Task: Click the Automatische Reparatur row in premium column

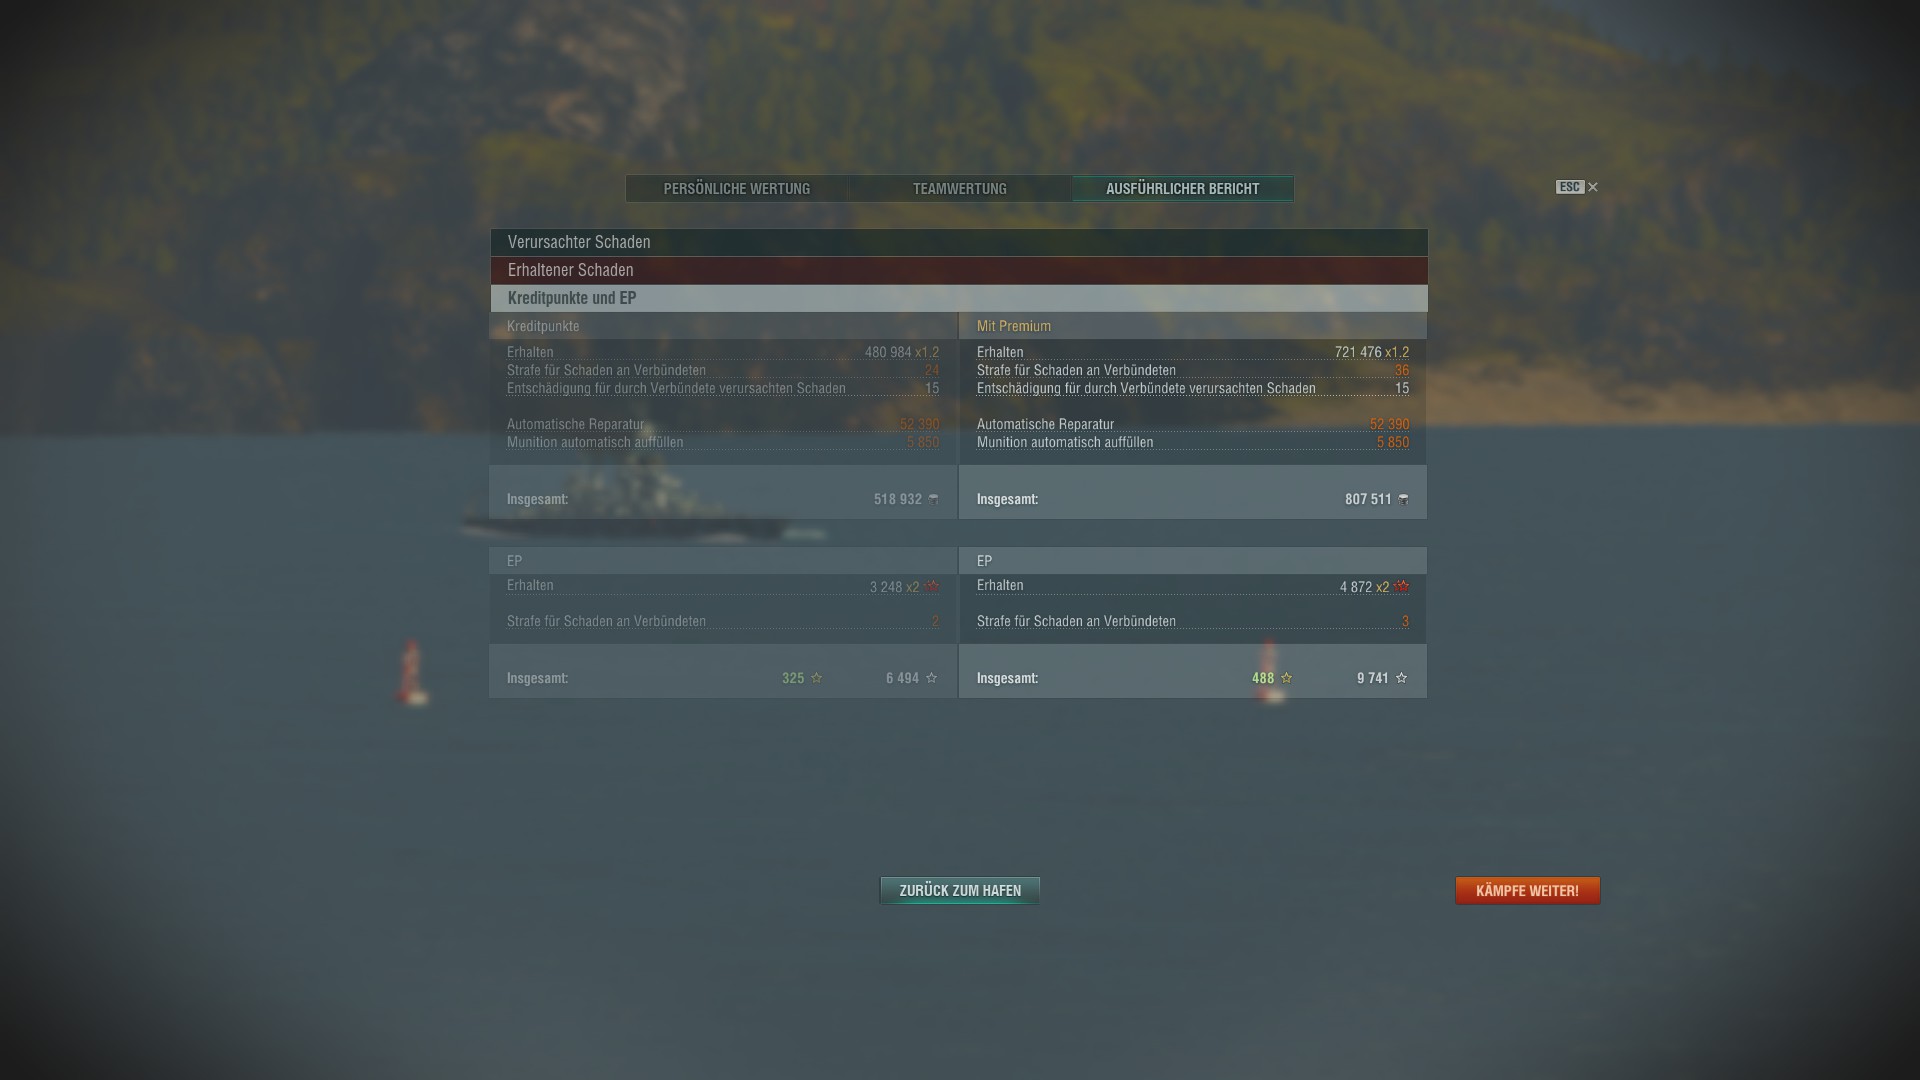Action: 1193,424
